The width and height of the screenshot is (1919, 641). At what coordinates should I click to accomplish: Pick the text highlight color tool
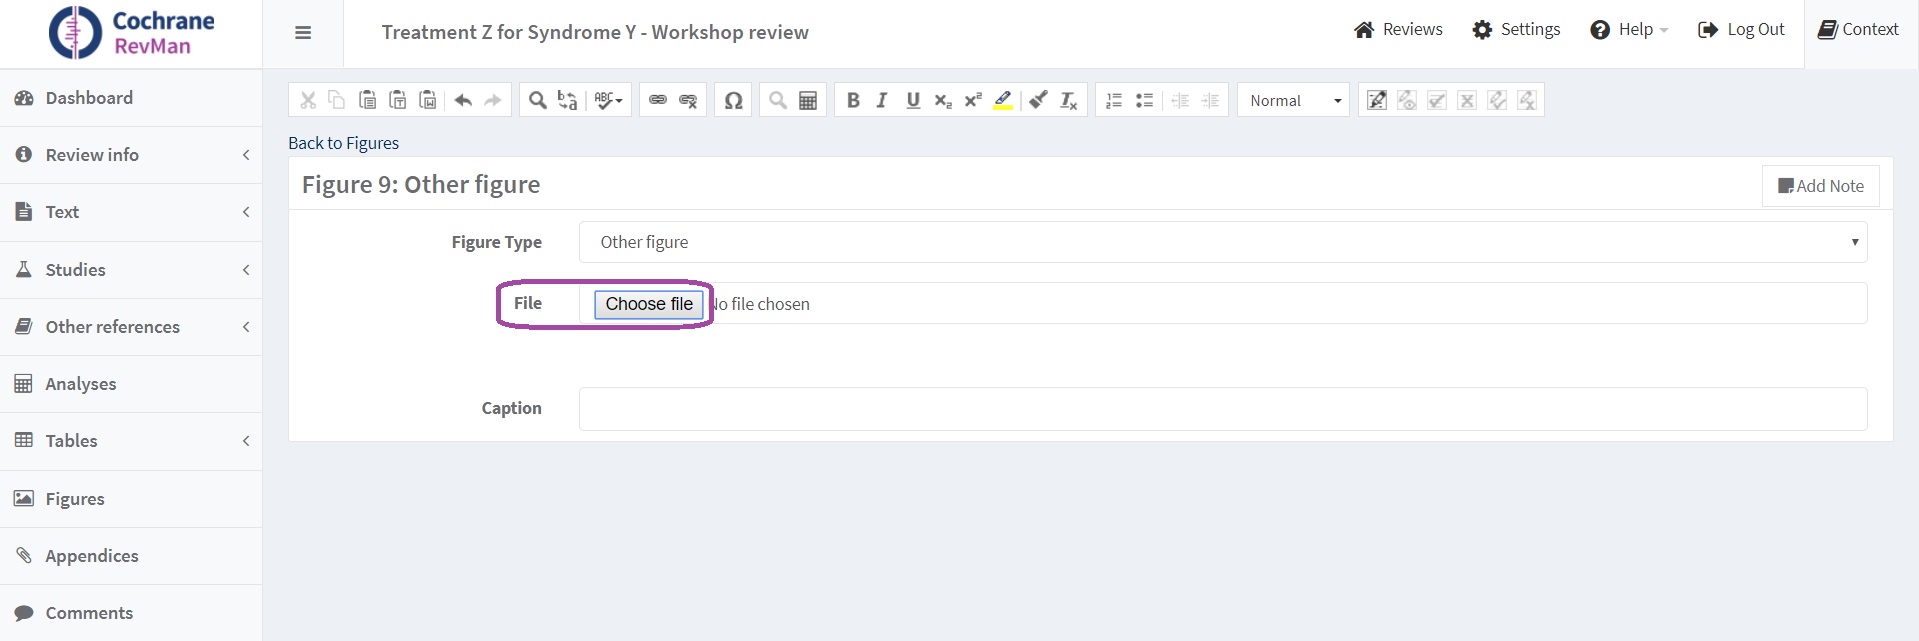click(x=1003, y=100)
